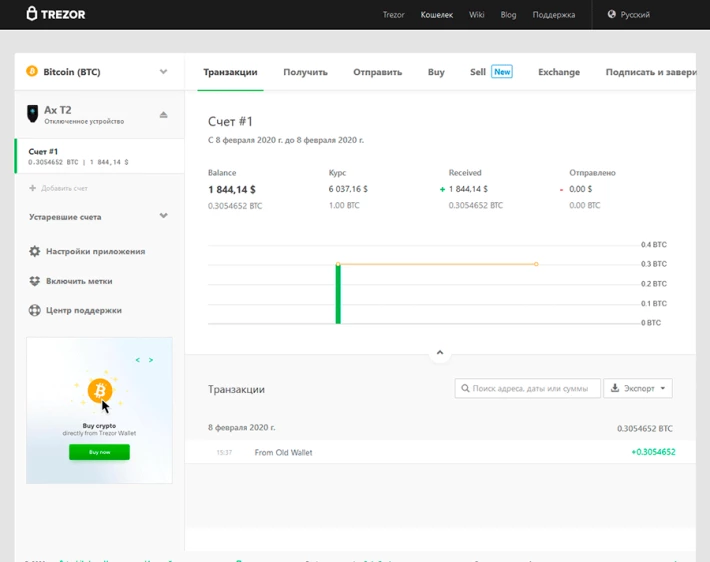Click the rate value 6 037,16 $

348,189
